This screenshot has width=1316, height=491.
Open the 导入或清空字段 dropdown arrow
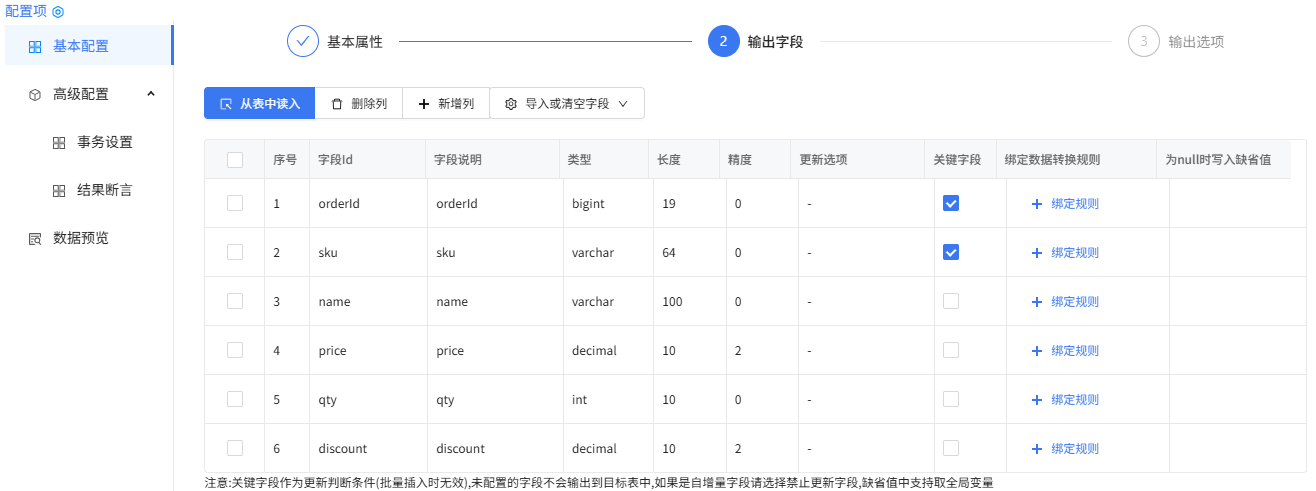(x=623, y=104)
